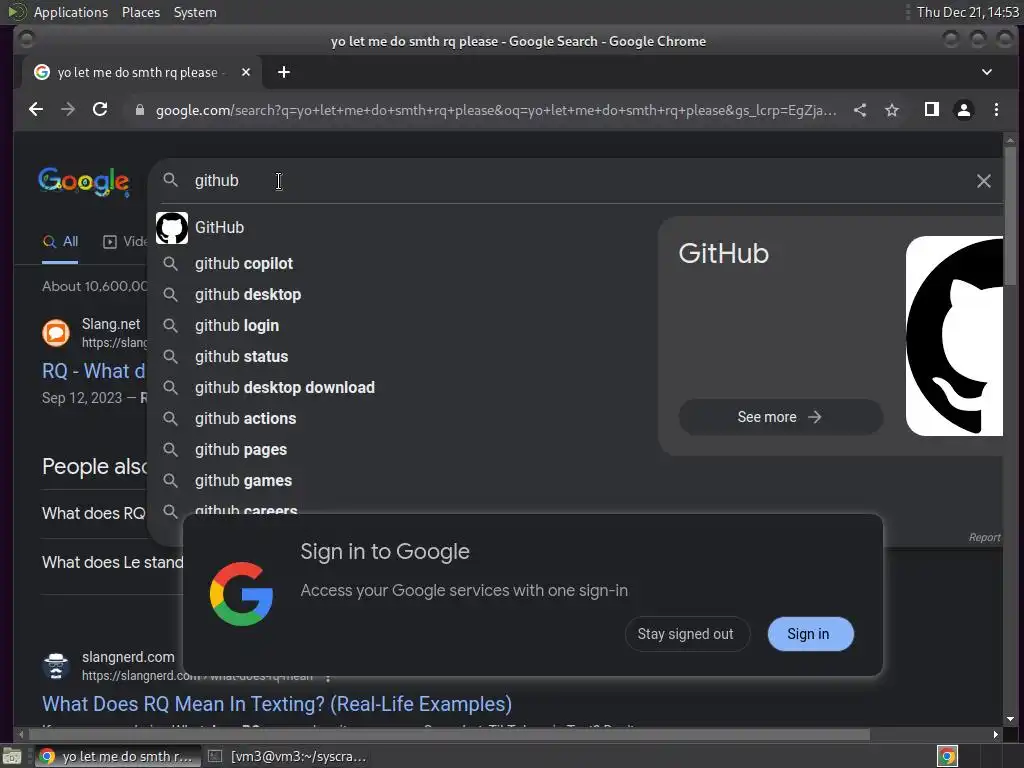Screen dimensions: 1024x768
Task: Expand the 'What does Le stand' question
Action: (112, 562)
